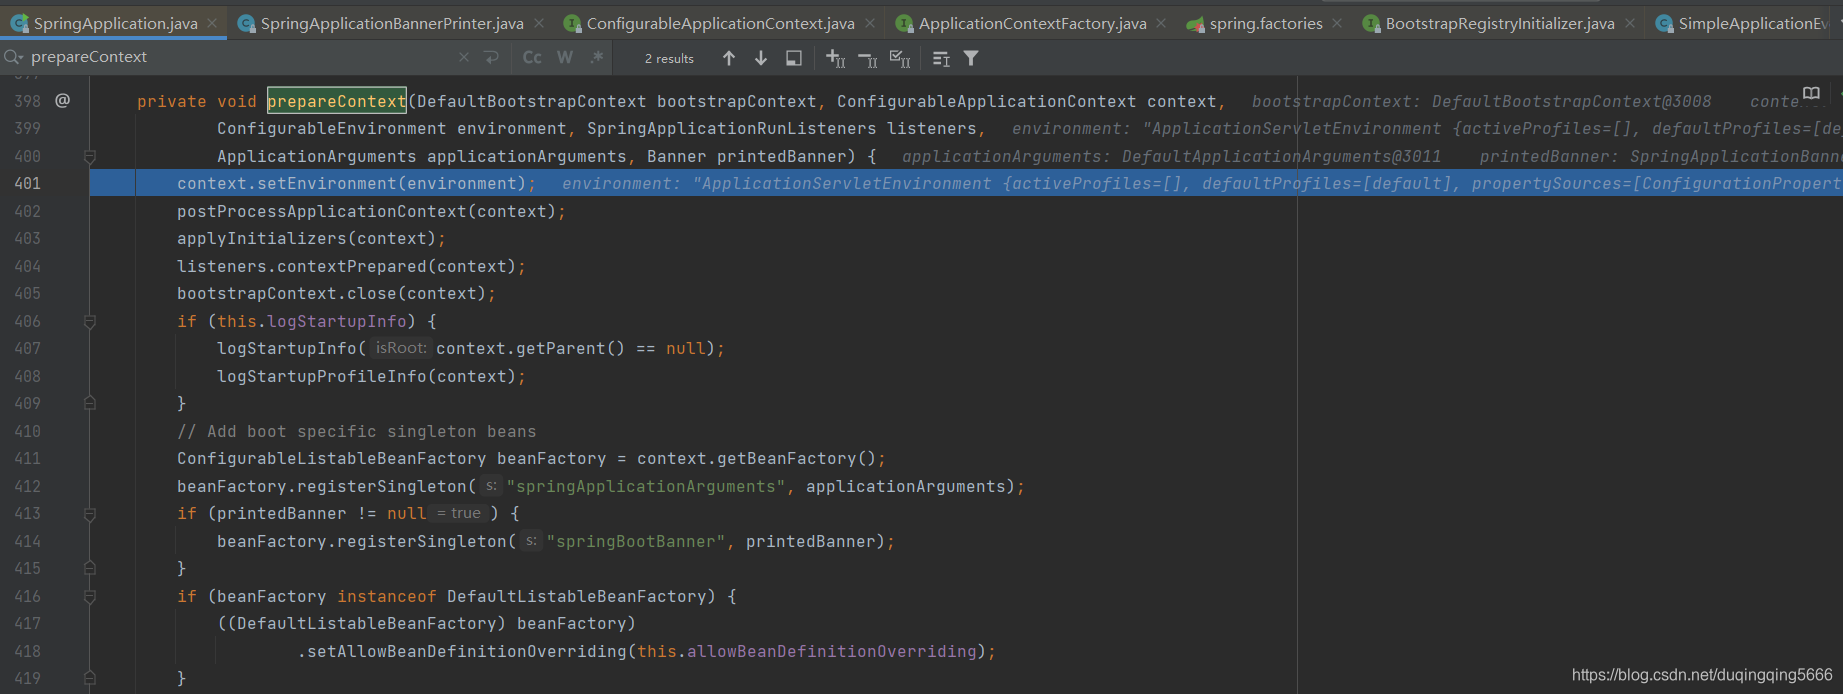Screen dimensions: 1843x694
Task: Open the SimpleApplicationEv… tab
Action: (1742, 23)
